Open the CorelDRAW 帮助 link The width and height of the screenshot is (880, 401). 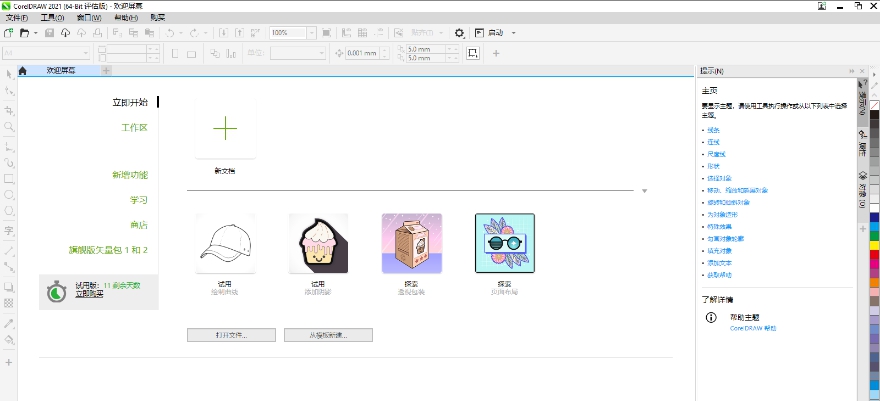tap(753, 329)
